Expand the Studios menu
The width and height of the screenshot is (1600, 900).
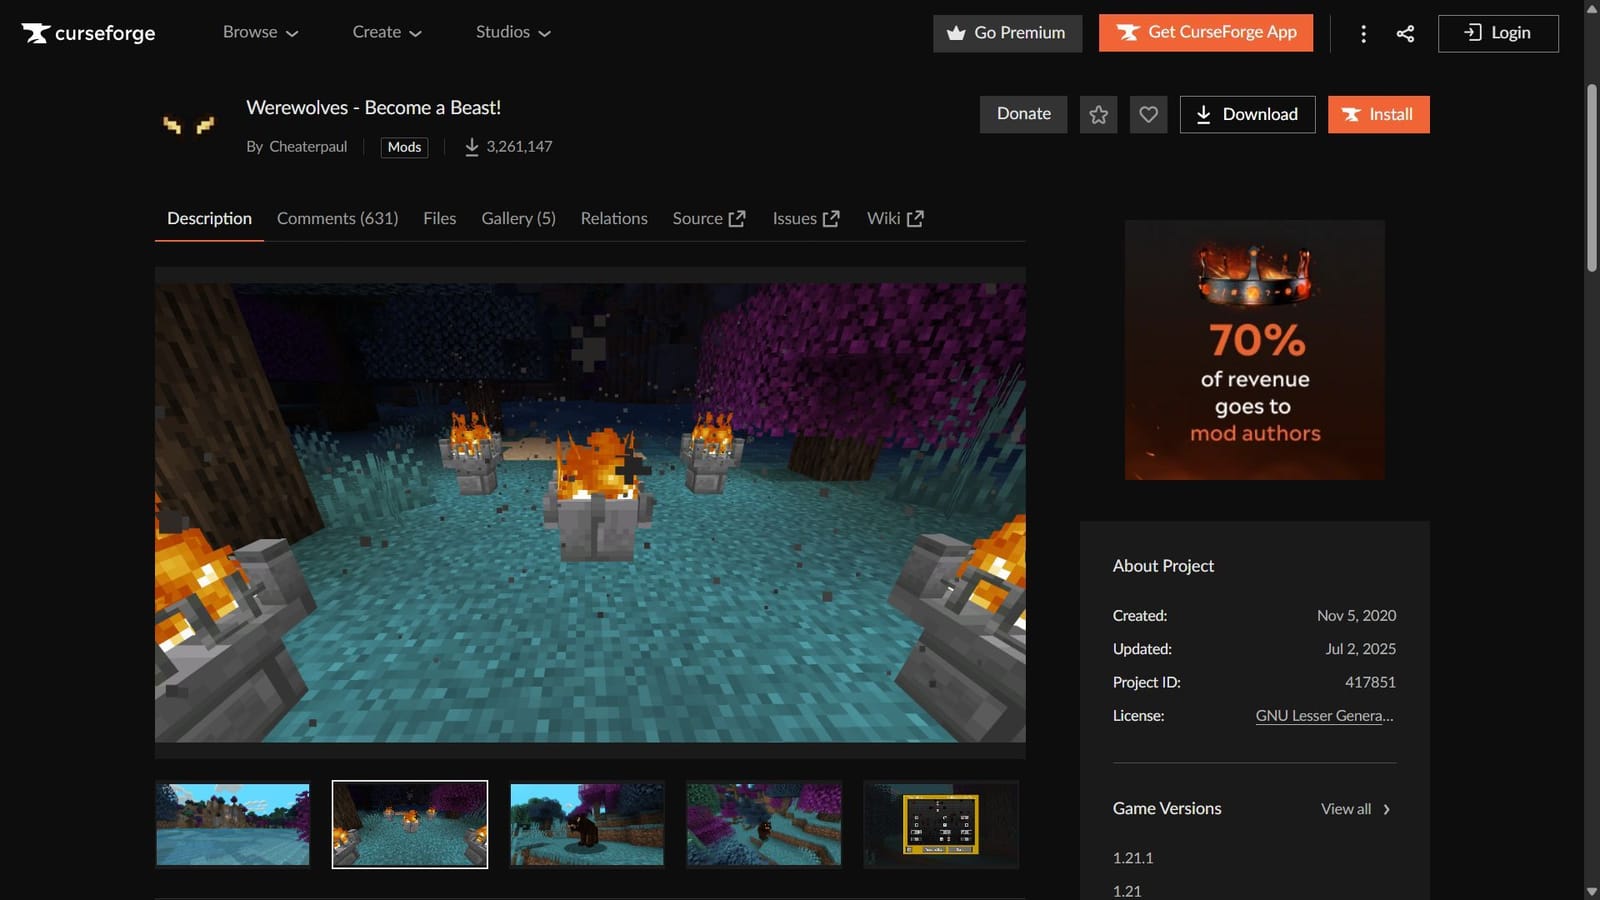512,32
